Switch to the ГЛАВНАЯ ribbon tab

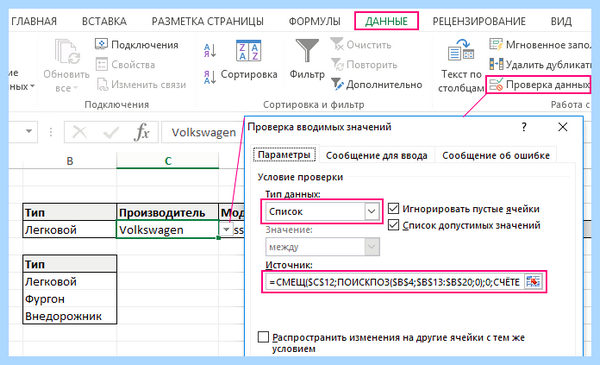pyautogui.click(x=34, y=21)
